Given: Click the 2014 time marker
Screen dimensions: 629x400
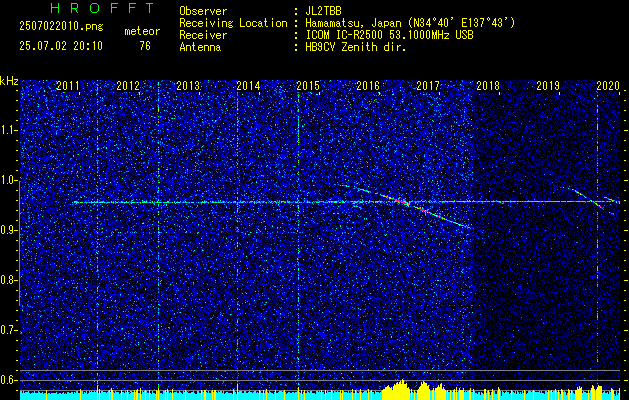Looking at the screenshot, I should (248, 86).
